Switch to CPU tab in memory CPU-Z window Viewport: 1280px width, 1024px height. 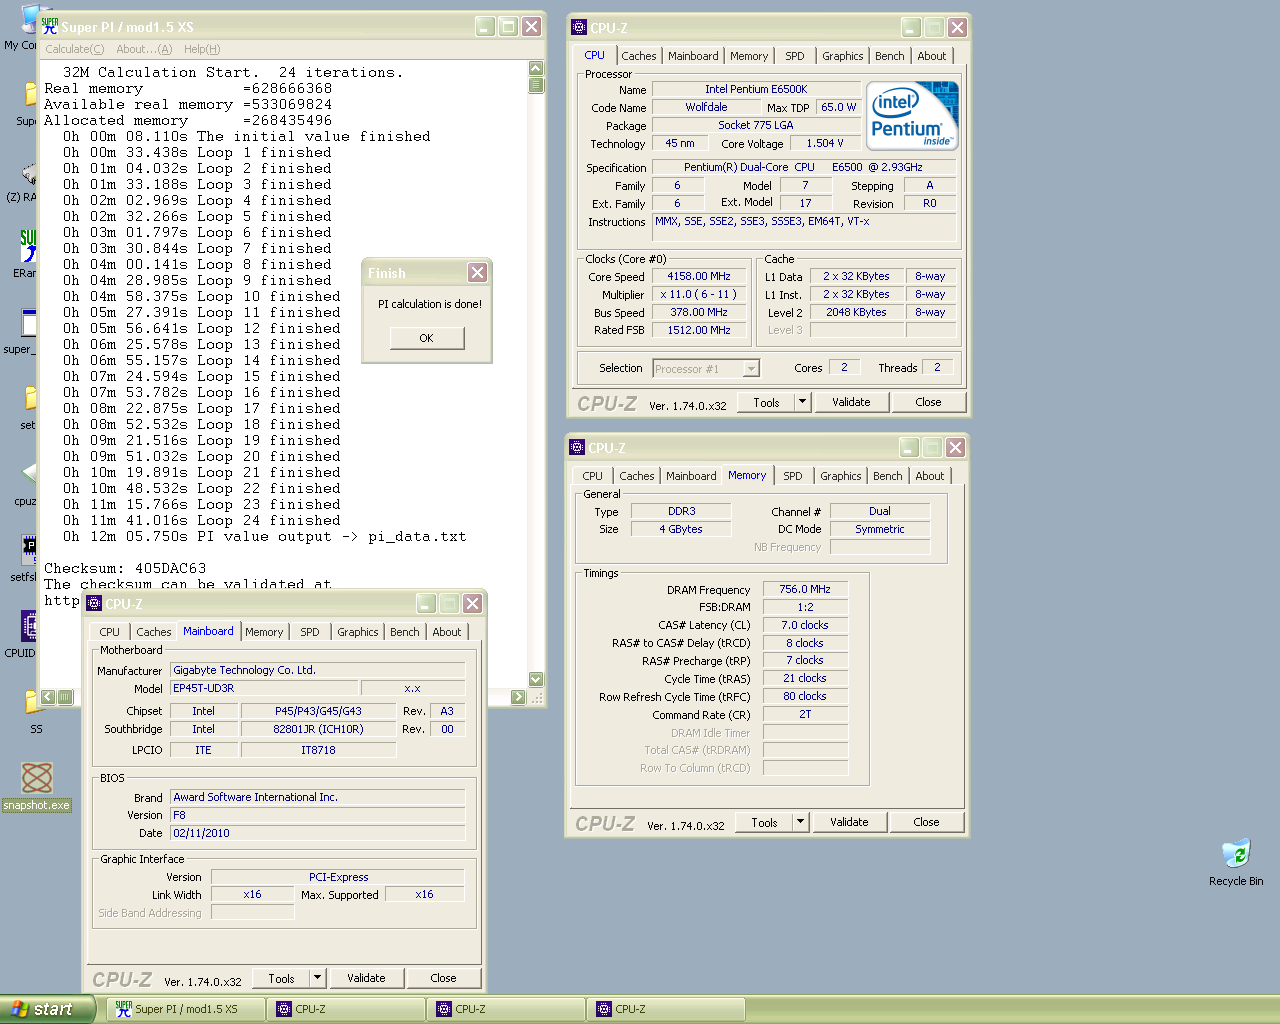(x=592, y=476)
